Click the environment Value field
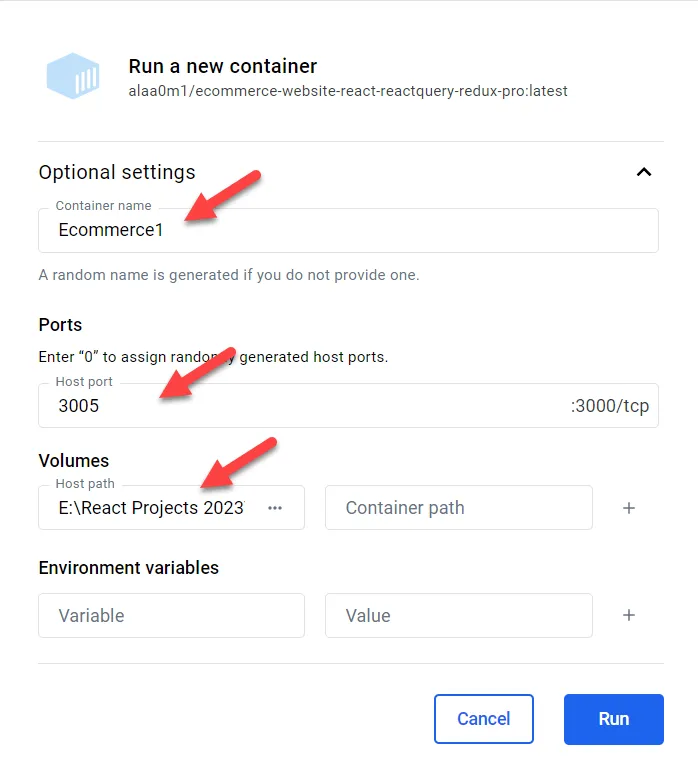 pos(458,615)
